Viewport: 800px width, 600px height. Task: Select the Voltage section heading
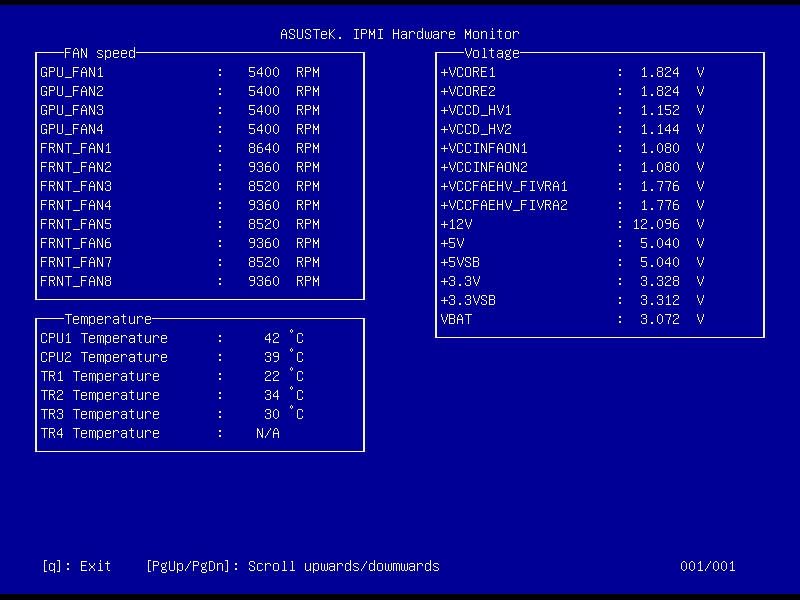tap(492, 53)
